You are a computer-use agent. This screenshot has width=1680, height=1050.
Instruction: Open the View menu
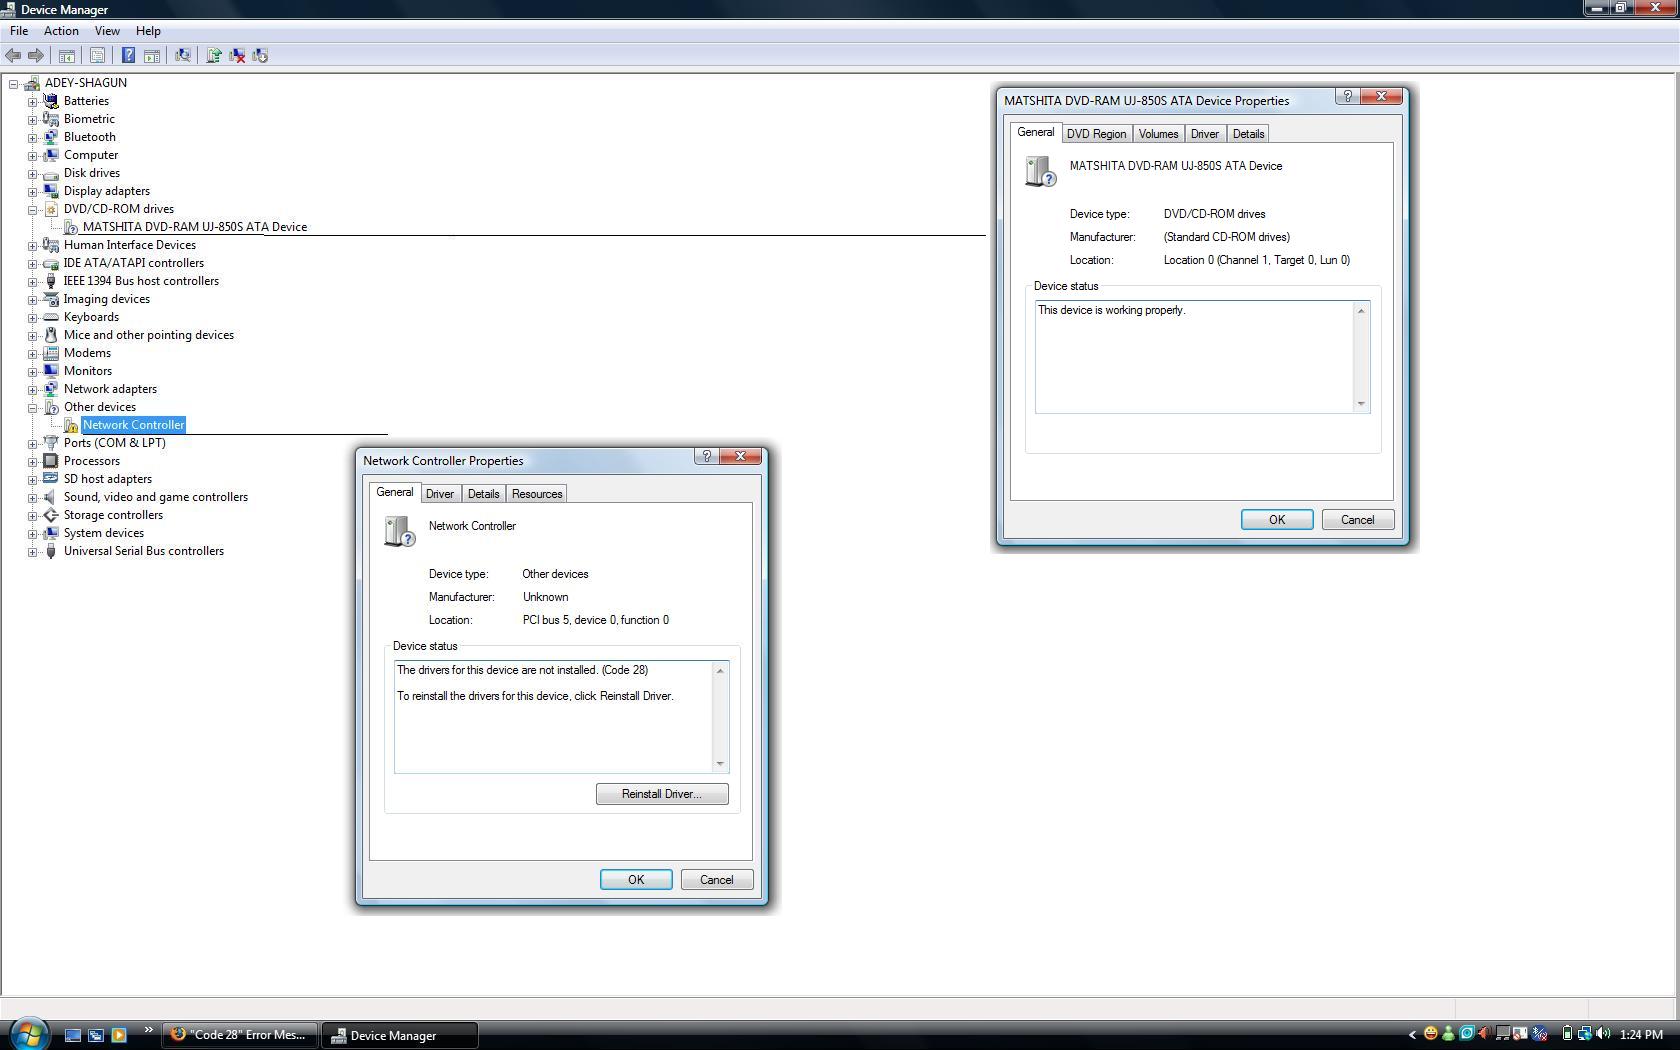[107, 31]
